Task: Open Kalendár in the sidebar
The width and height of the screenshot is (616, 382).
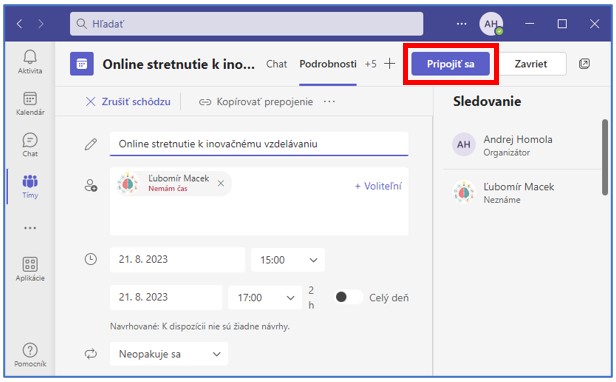Action: (x=30, y=103)
